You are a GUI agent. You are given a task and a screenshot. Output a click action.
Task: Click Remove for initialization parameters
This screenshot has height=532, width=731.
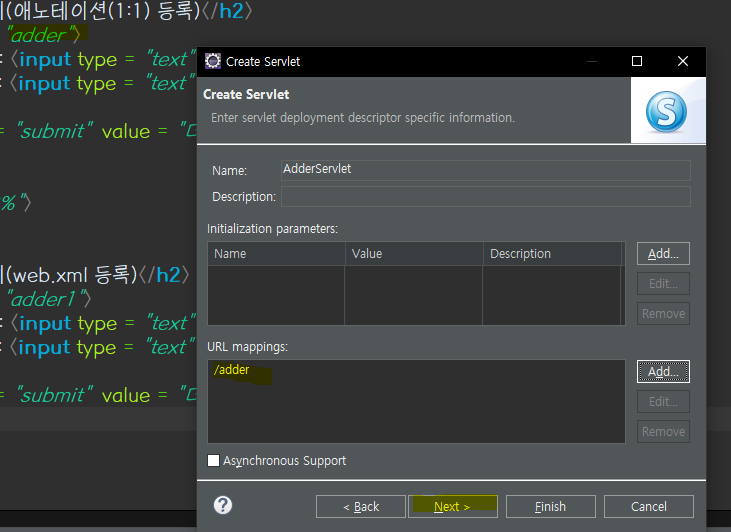pos(663,313)
